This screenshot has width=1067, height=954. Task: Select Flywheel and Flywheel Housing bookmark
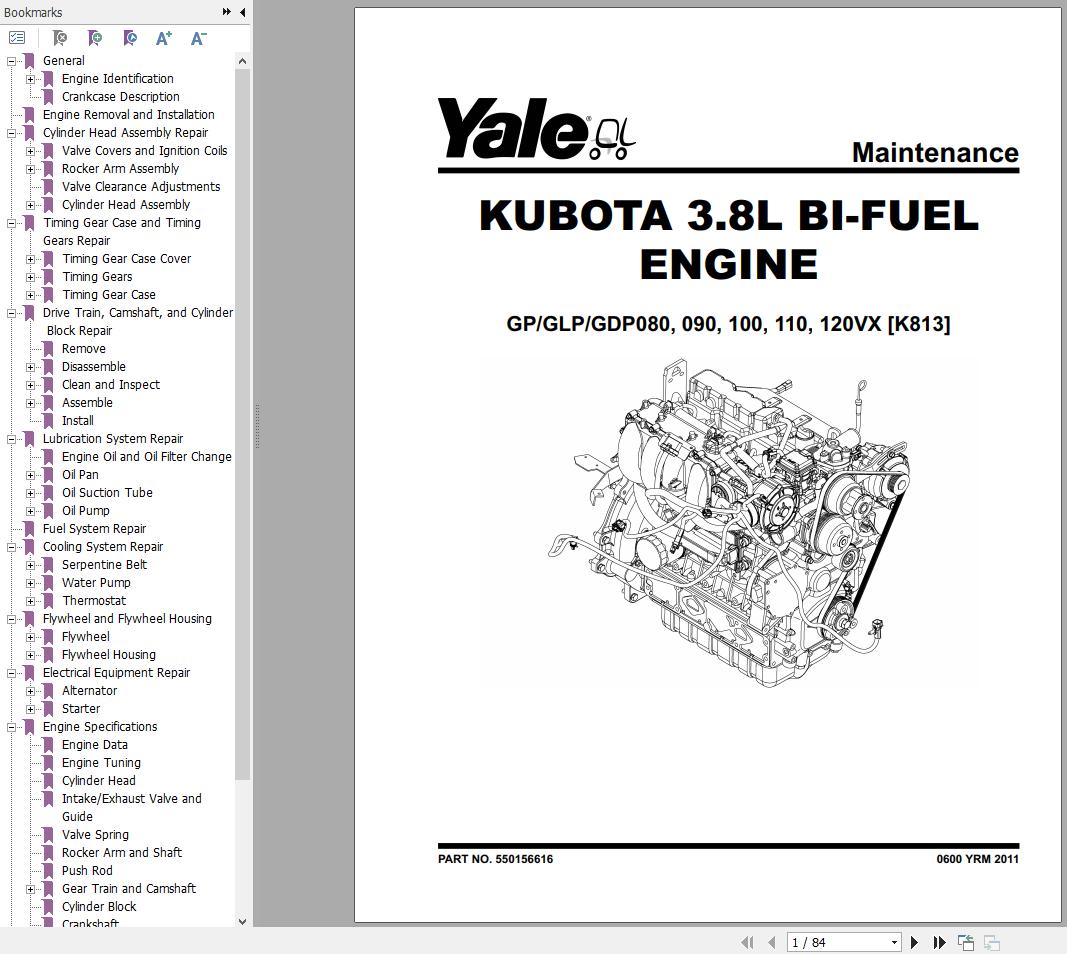click(x=127, y=619)
